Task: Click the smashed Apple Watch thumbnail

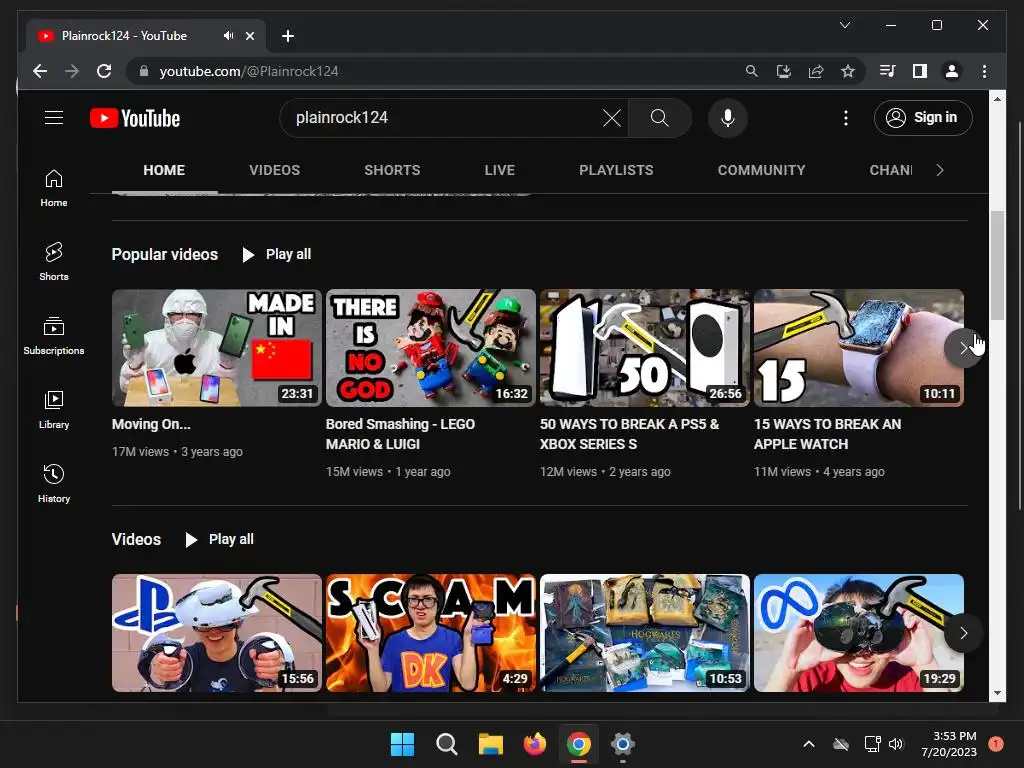Action: pyautogui.click(x=859, y=348)
